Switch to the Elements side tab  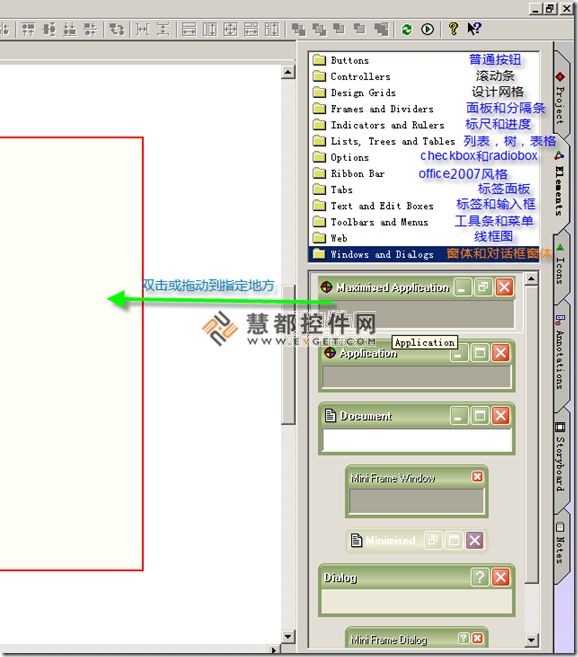click(560, 184)
